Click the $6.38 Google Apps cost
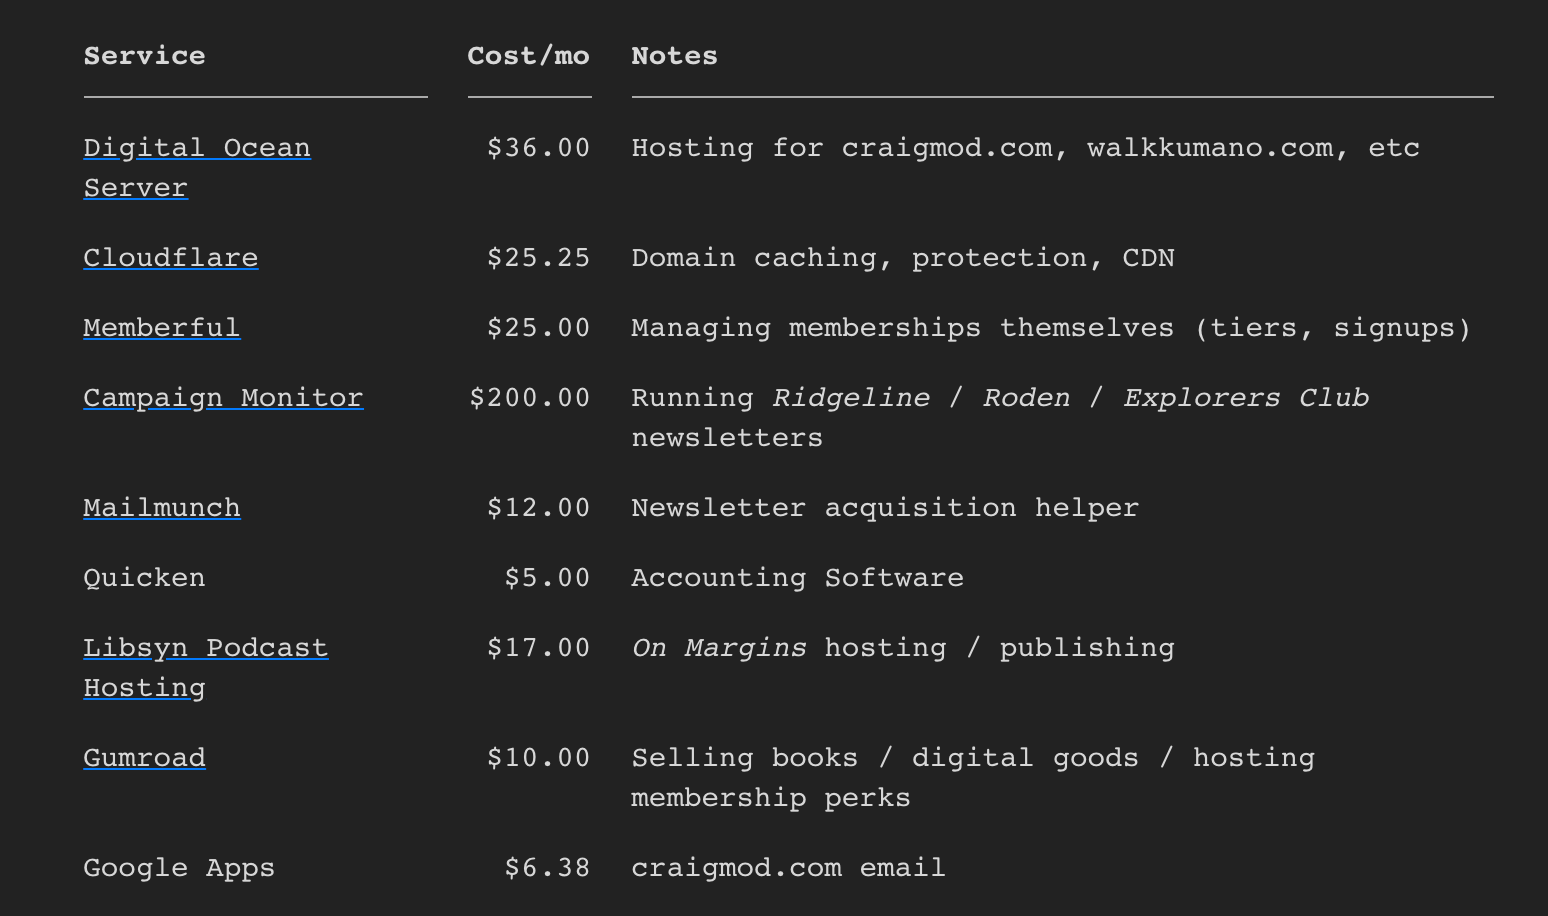Screen dimensions: 1548x916 [547, 868]
